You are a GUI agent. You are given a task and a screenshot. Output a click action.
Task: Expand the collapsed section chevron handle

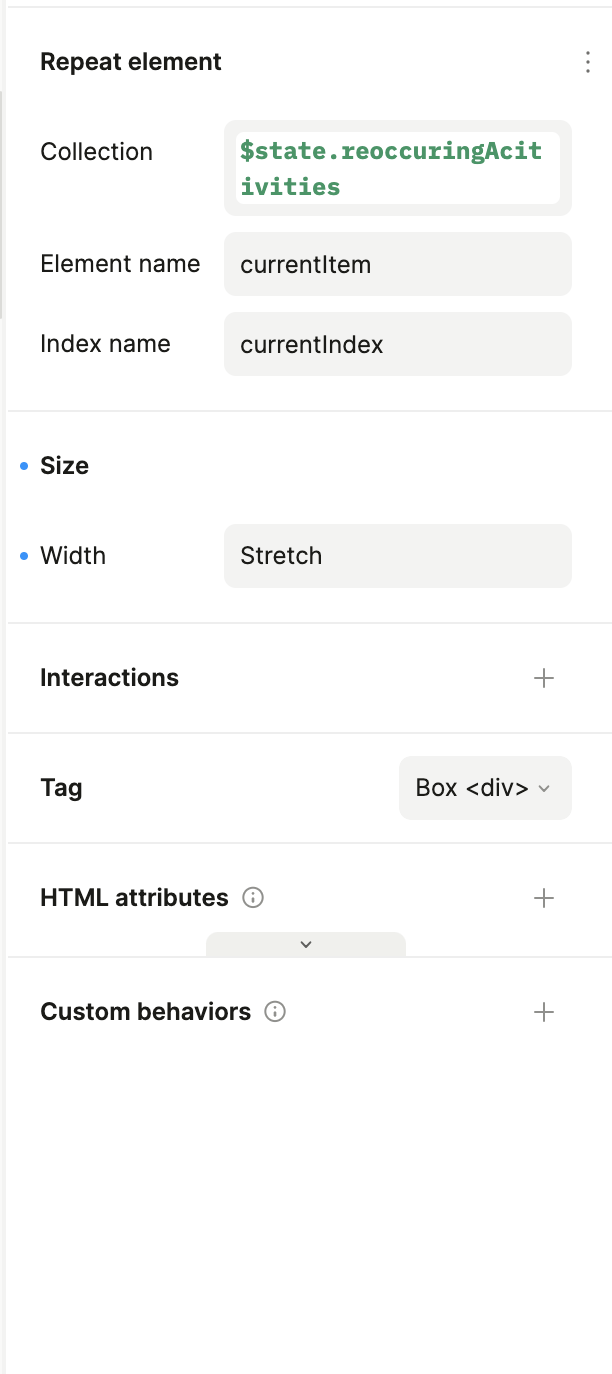[306, 944]
